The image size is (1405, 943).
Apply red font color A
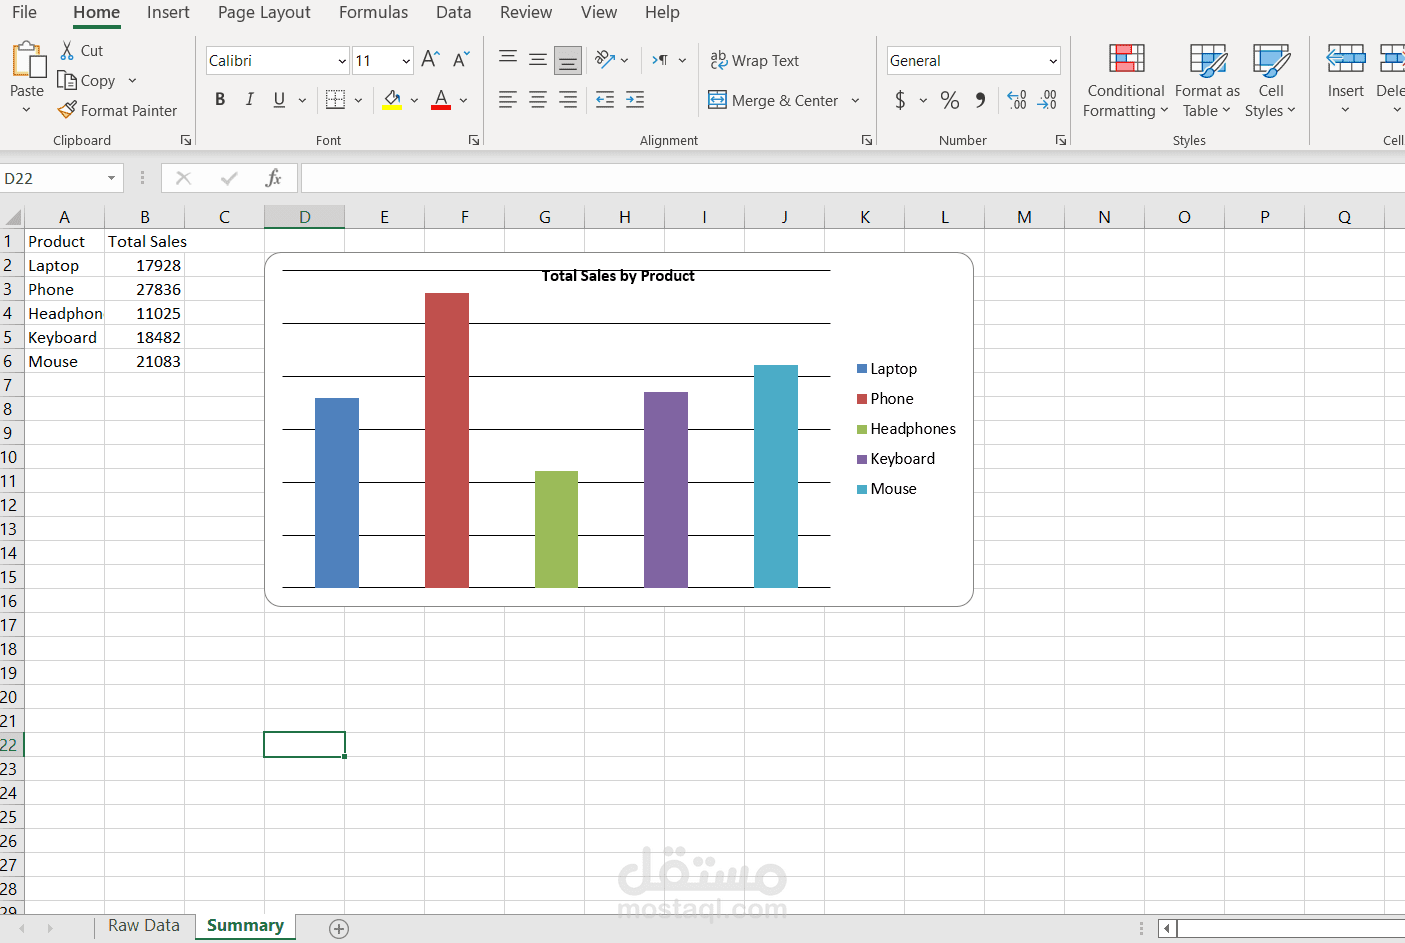pos(441,99)
